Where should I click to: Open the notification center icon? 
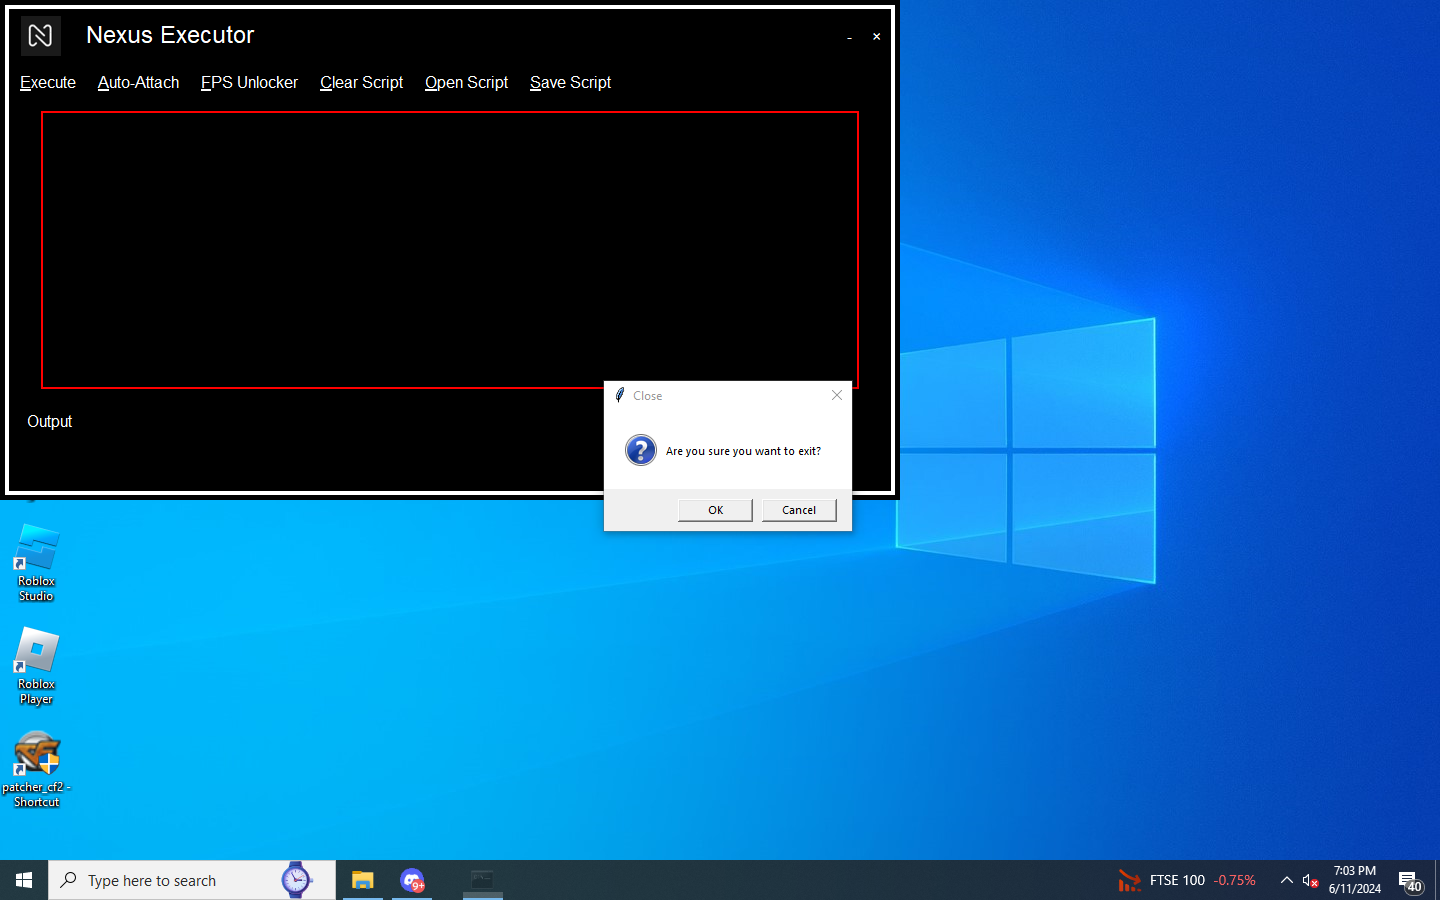pyautogui.click(x=1410, y=881)
